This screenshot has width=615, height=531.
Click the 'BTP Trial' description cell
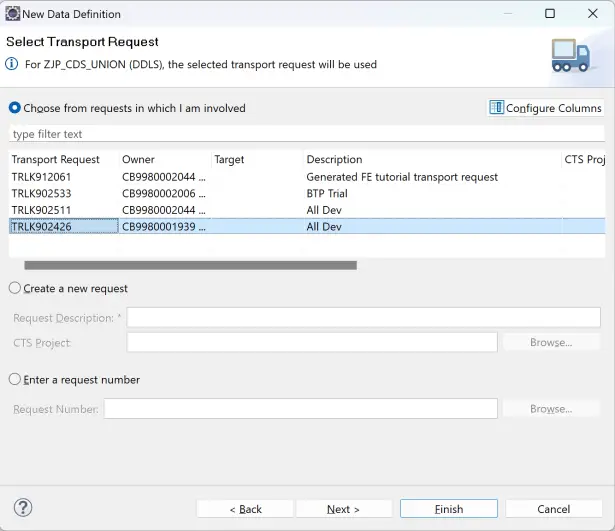tap(327, 193)
